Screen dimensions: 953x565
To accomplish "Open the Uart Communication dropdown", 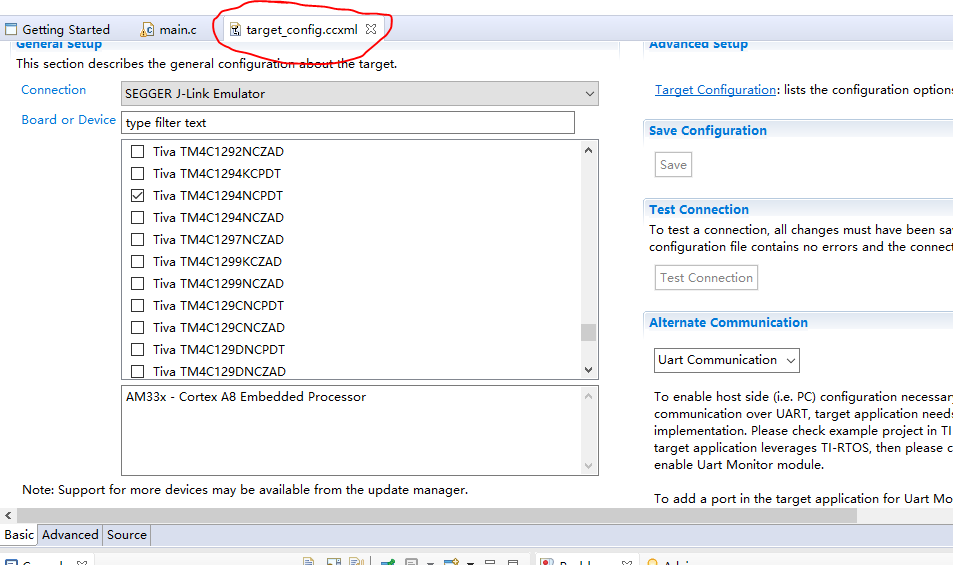I will pyautogui.click(x=726, y=360).
